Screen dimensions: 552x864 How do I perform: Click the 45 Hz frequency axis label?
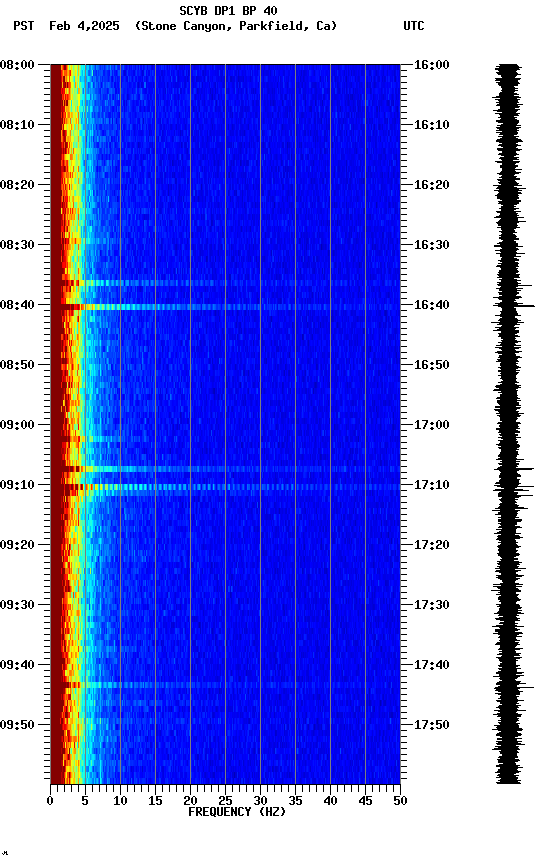pos(365,801)
